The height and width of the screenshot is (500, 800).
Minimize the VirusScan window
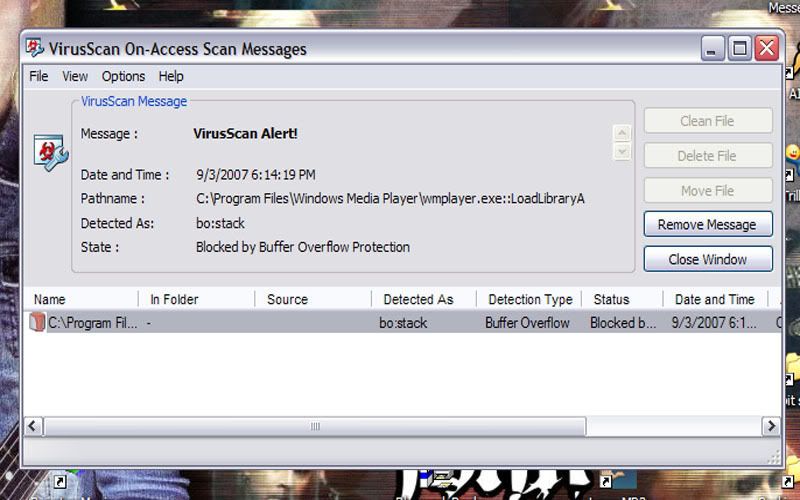point(712,48)
